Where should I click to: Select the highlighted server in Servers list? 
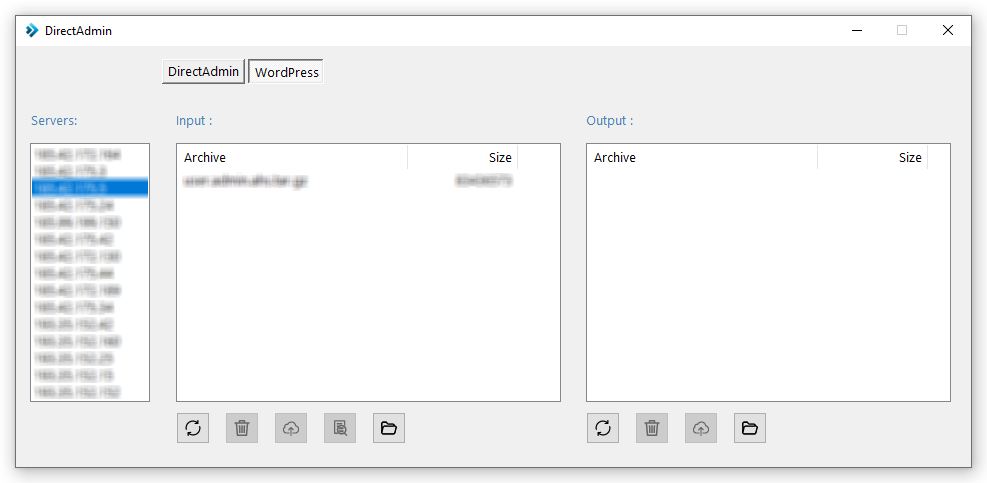pyautogui.click(x=90, y=188)
